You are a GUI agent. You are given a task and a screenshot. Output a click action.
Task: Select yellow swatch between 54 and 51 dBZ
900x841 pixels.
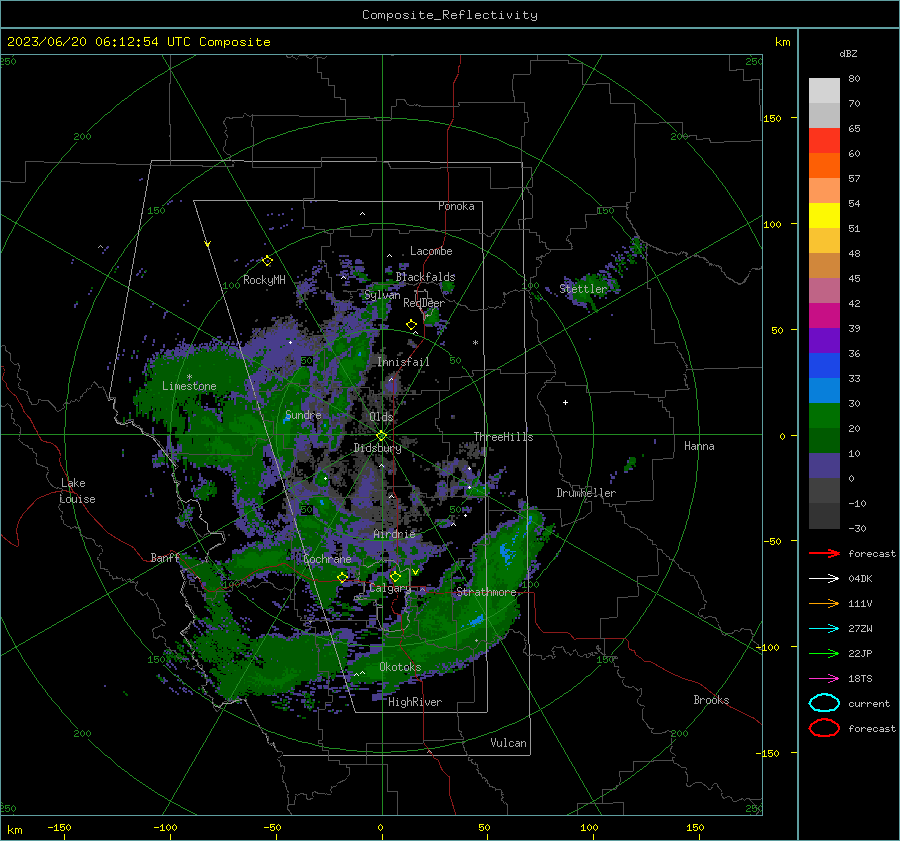click(x=824, y=216)
